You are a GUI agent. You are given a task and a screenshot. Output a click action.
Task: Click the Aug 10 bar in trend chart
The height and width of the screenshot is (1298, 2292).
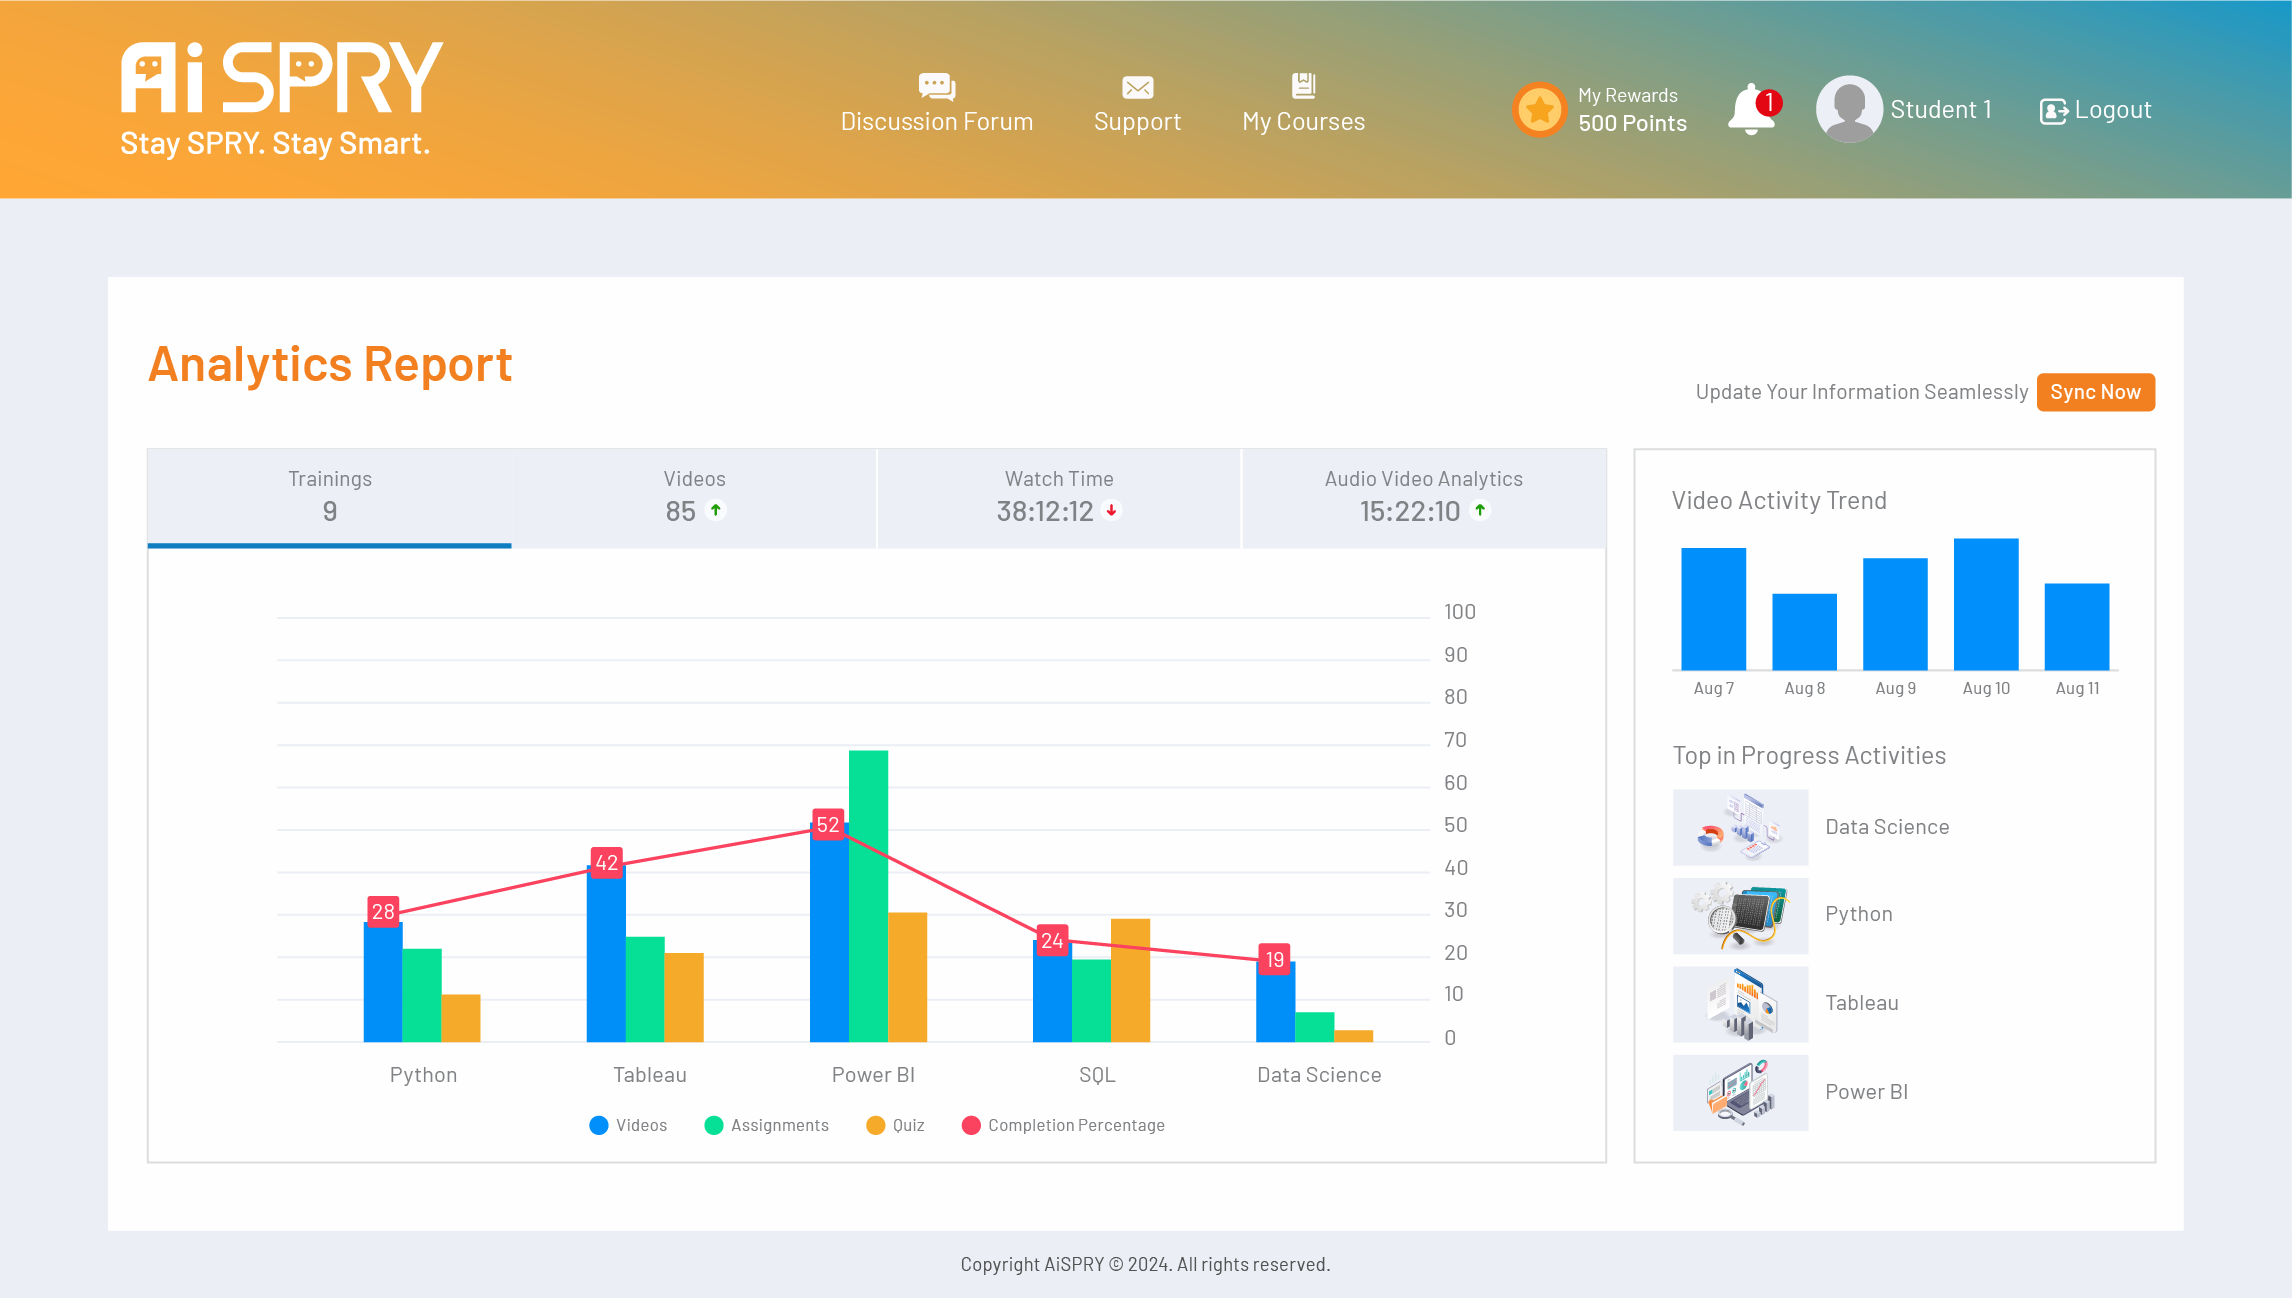(x=1985, y=604)
